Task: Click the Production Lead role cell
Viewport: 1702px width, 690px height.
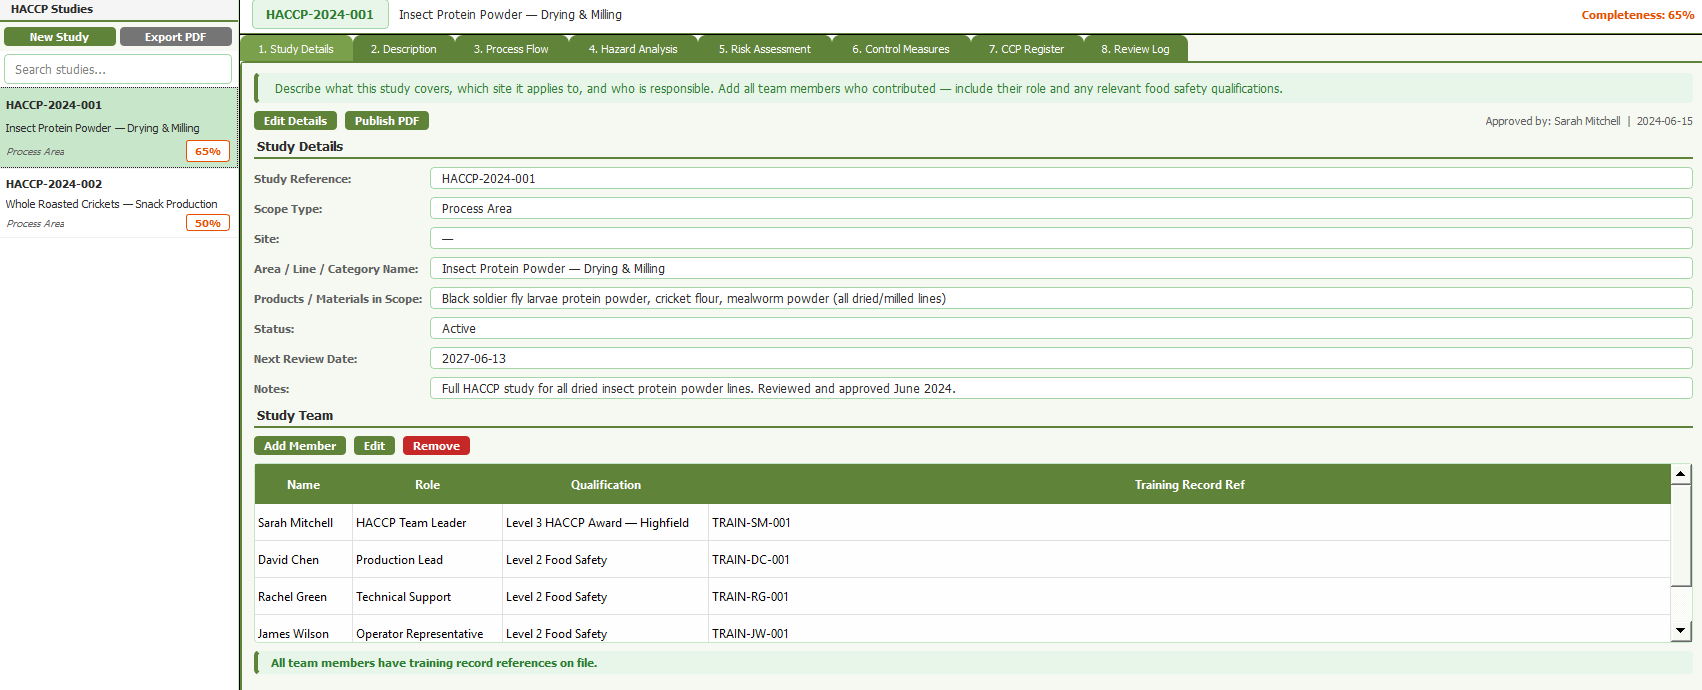Action: pyautogui.click(x=427, y=559)
